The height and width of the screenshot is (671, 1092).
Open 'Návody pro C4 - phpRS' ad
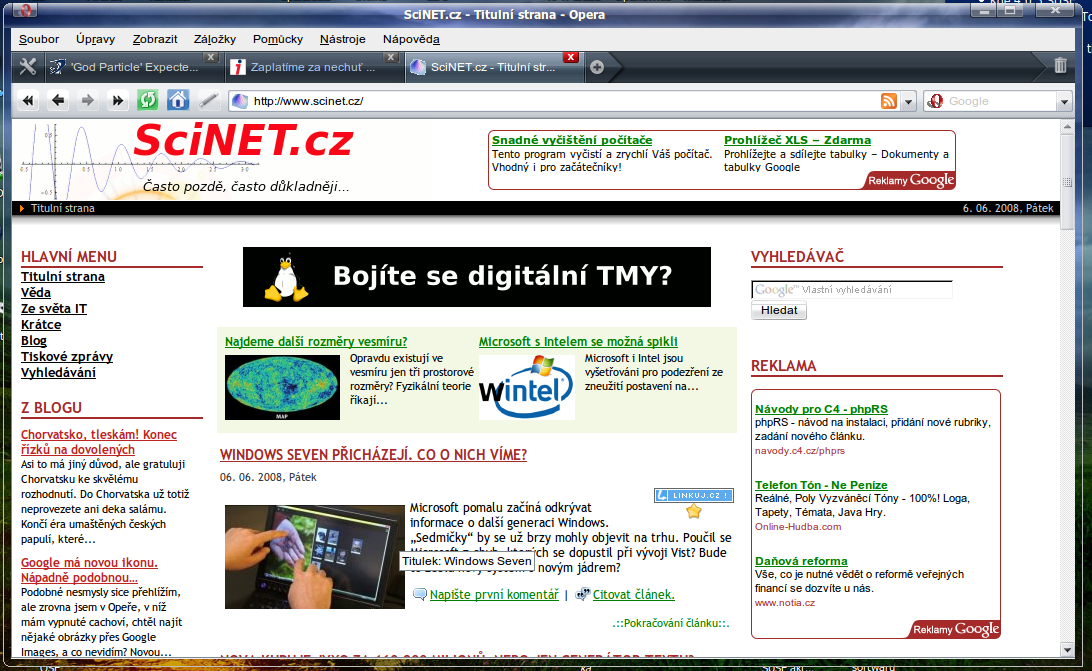[x=821, y=409]
